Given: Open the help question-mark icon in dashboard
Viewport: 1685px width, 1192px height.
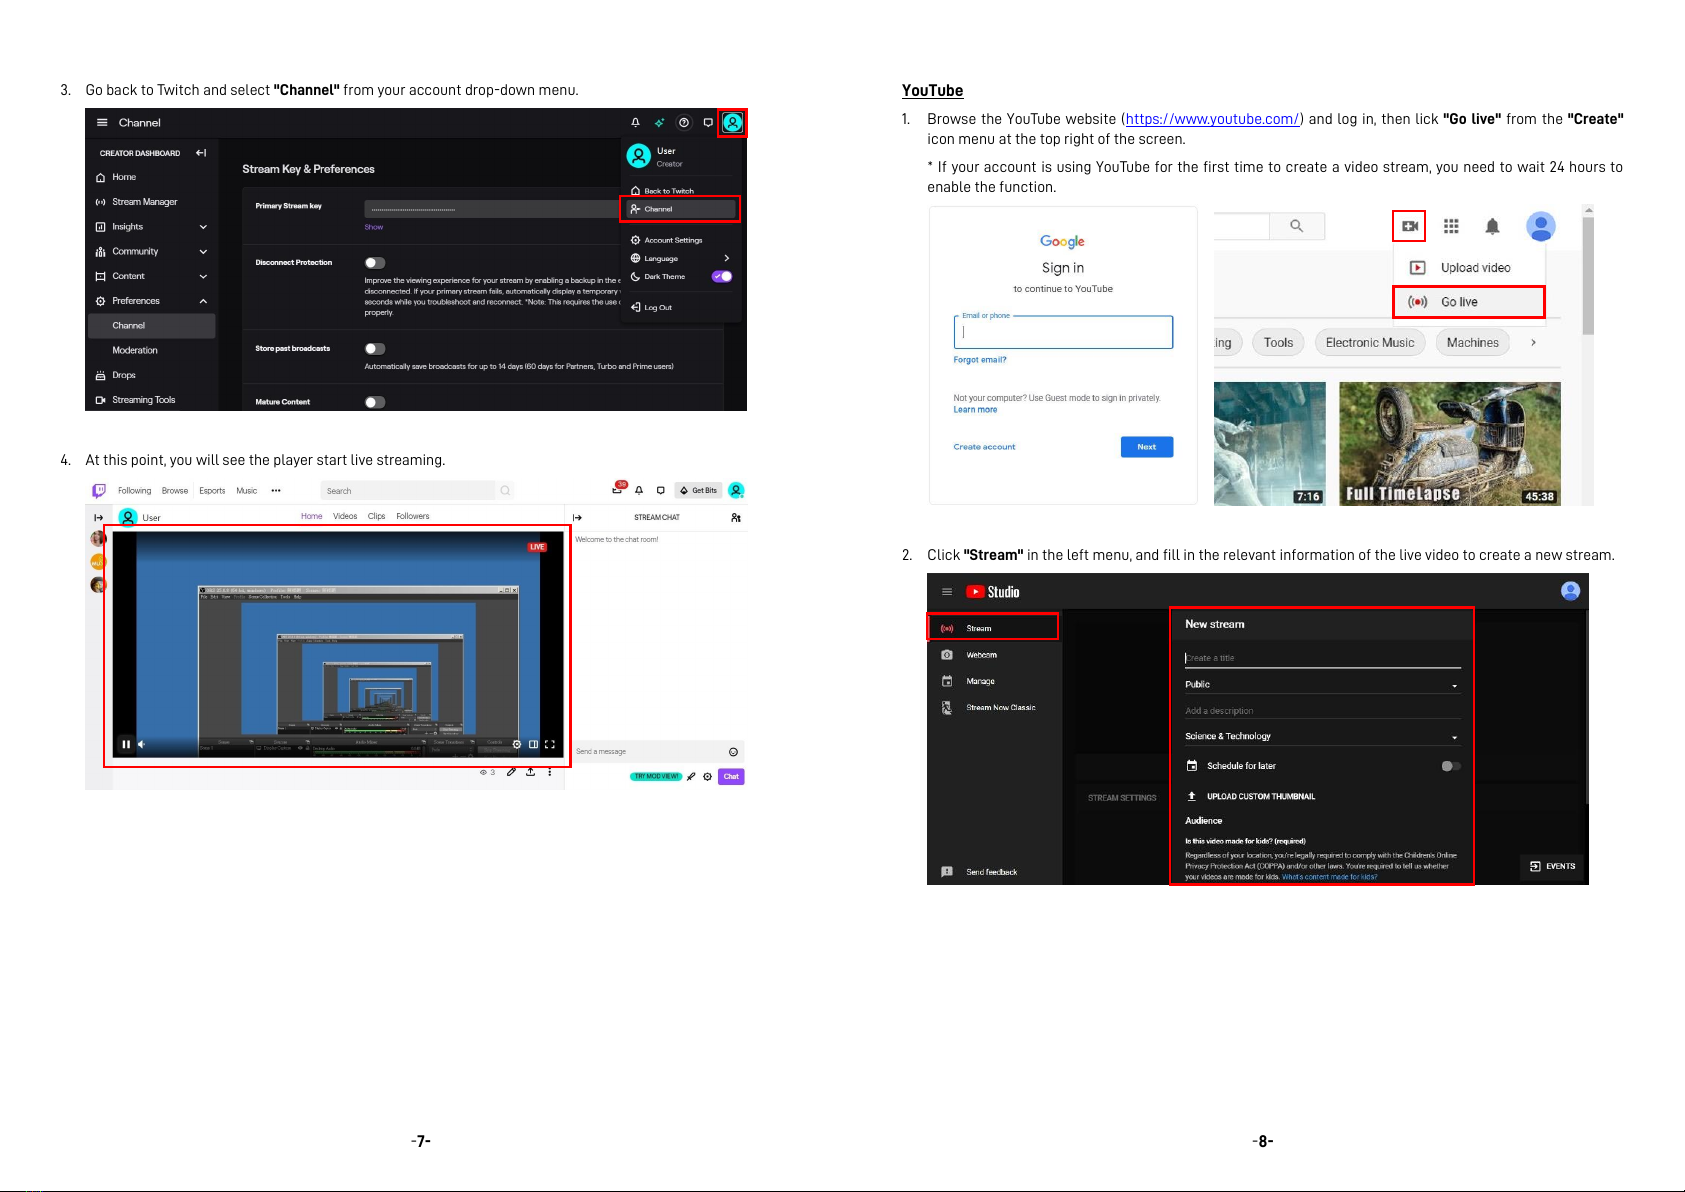Looking at the screenshot, I should 684,123.
